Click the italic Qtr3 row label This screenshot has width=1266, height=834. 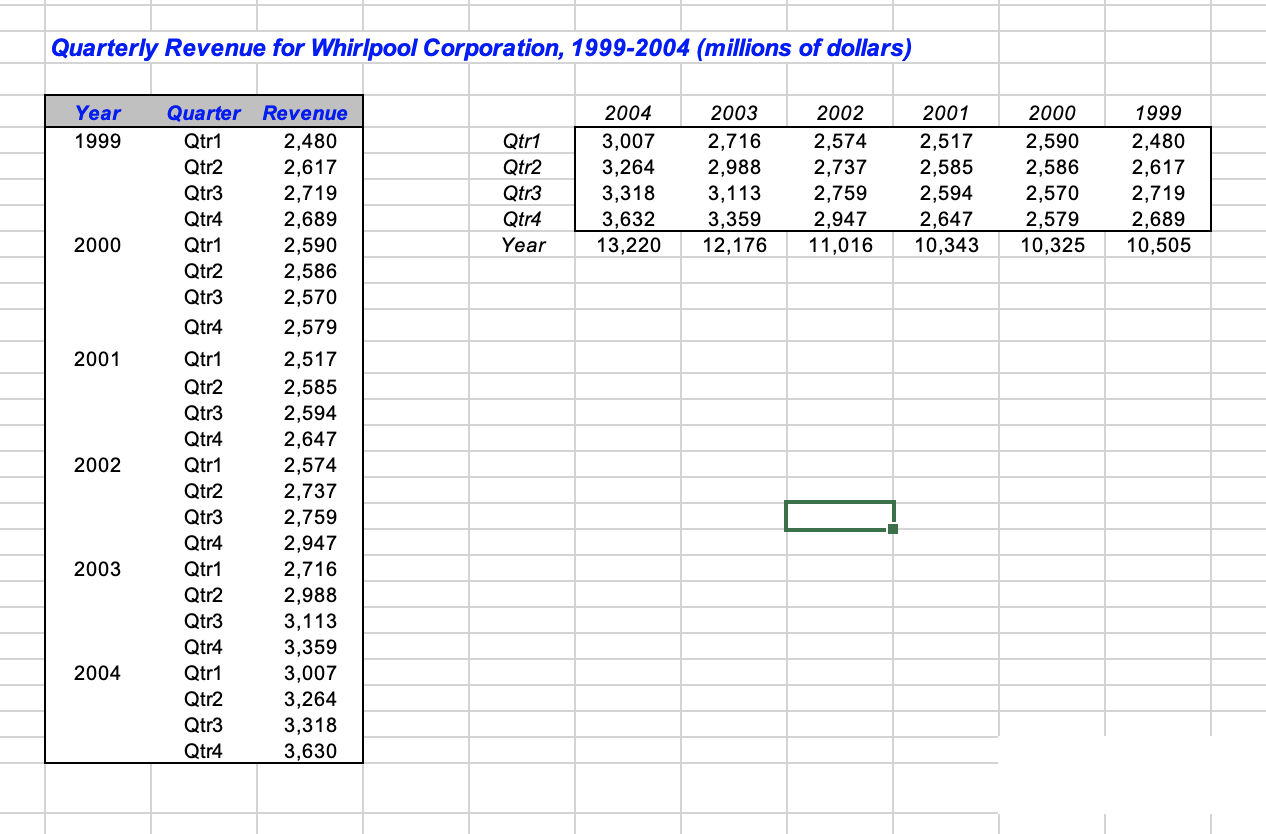tap(524, 193)
